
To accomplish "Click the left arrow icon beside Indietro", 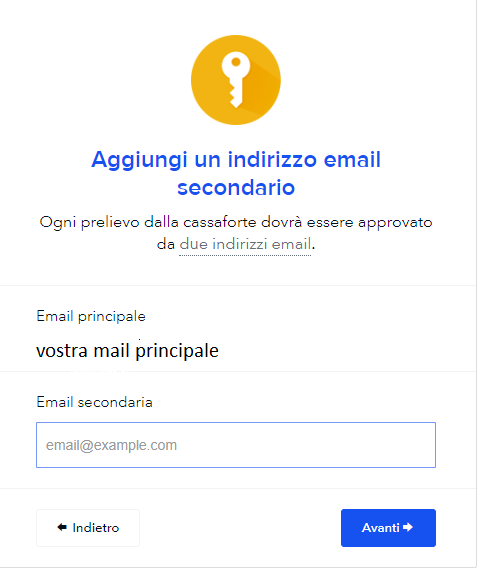I will tap(62, 527).
